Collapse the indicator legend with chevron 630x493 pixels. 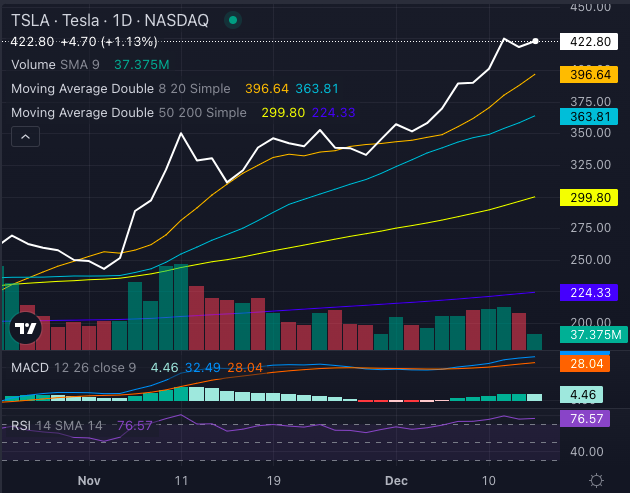click(x=26, y=138)
